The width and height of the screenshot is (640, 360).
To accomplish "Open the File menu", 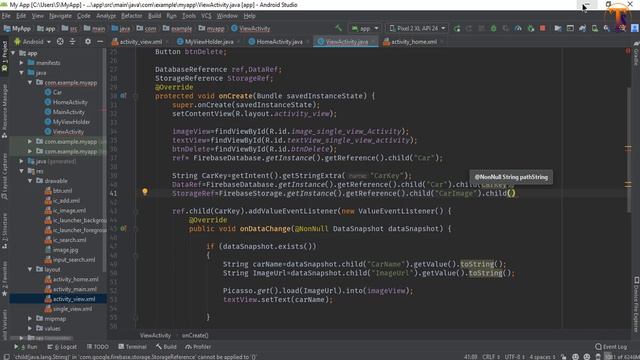I will click(6, 16).
